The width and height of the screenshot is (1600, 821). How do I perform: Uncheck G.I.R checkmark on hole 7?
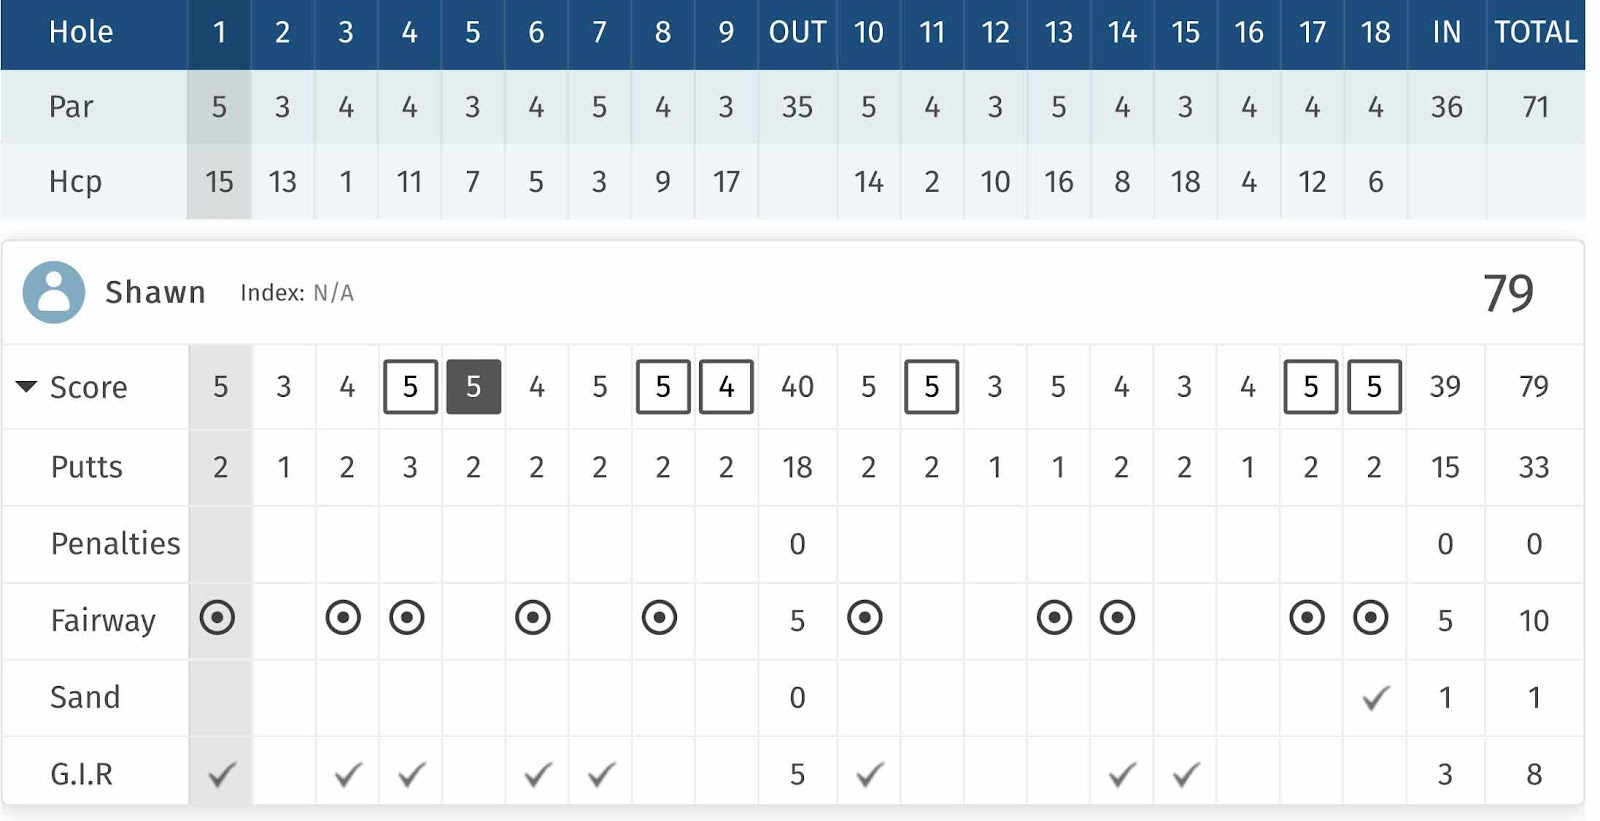[601, 774]
